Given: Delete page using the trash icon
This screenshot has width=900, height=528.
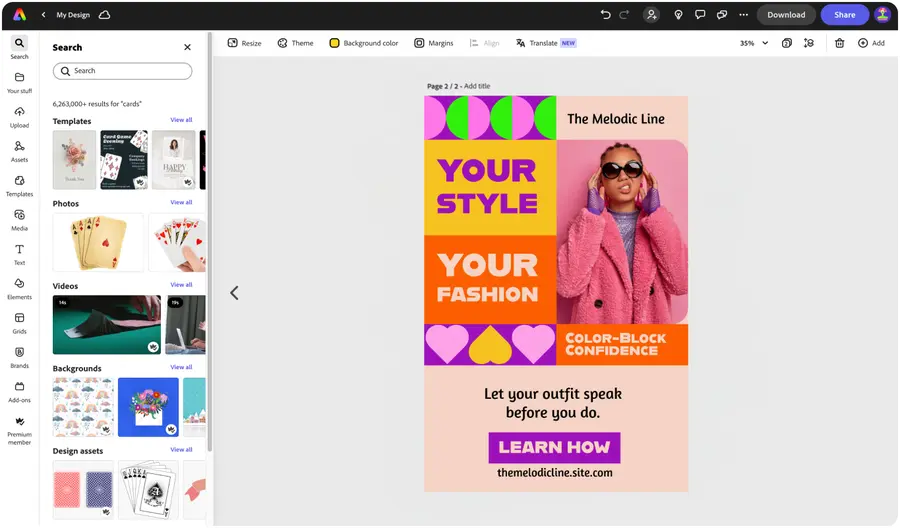Looking at the screenshot, I should 839,43.
